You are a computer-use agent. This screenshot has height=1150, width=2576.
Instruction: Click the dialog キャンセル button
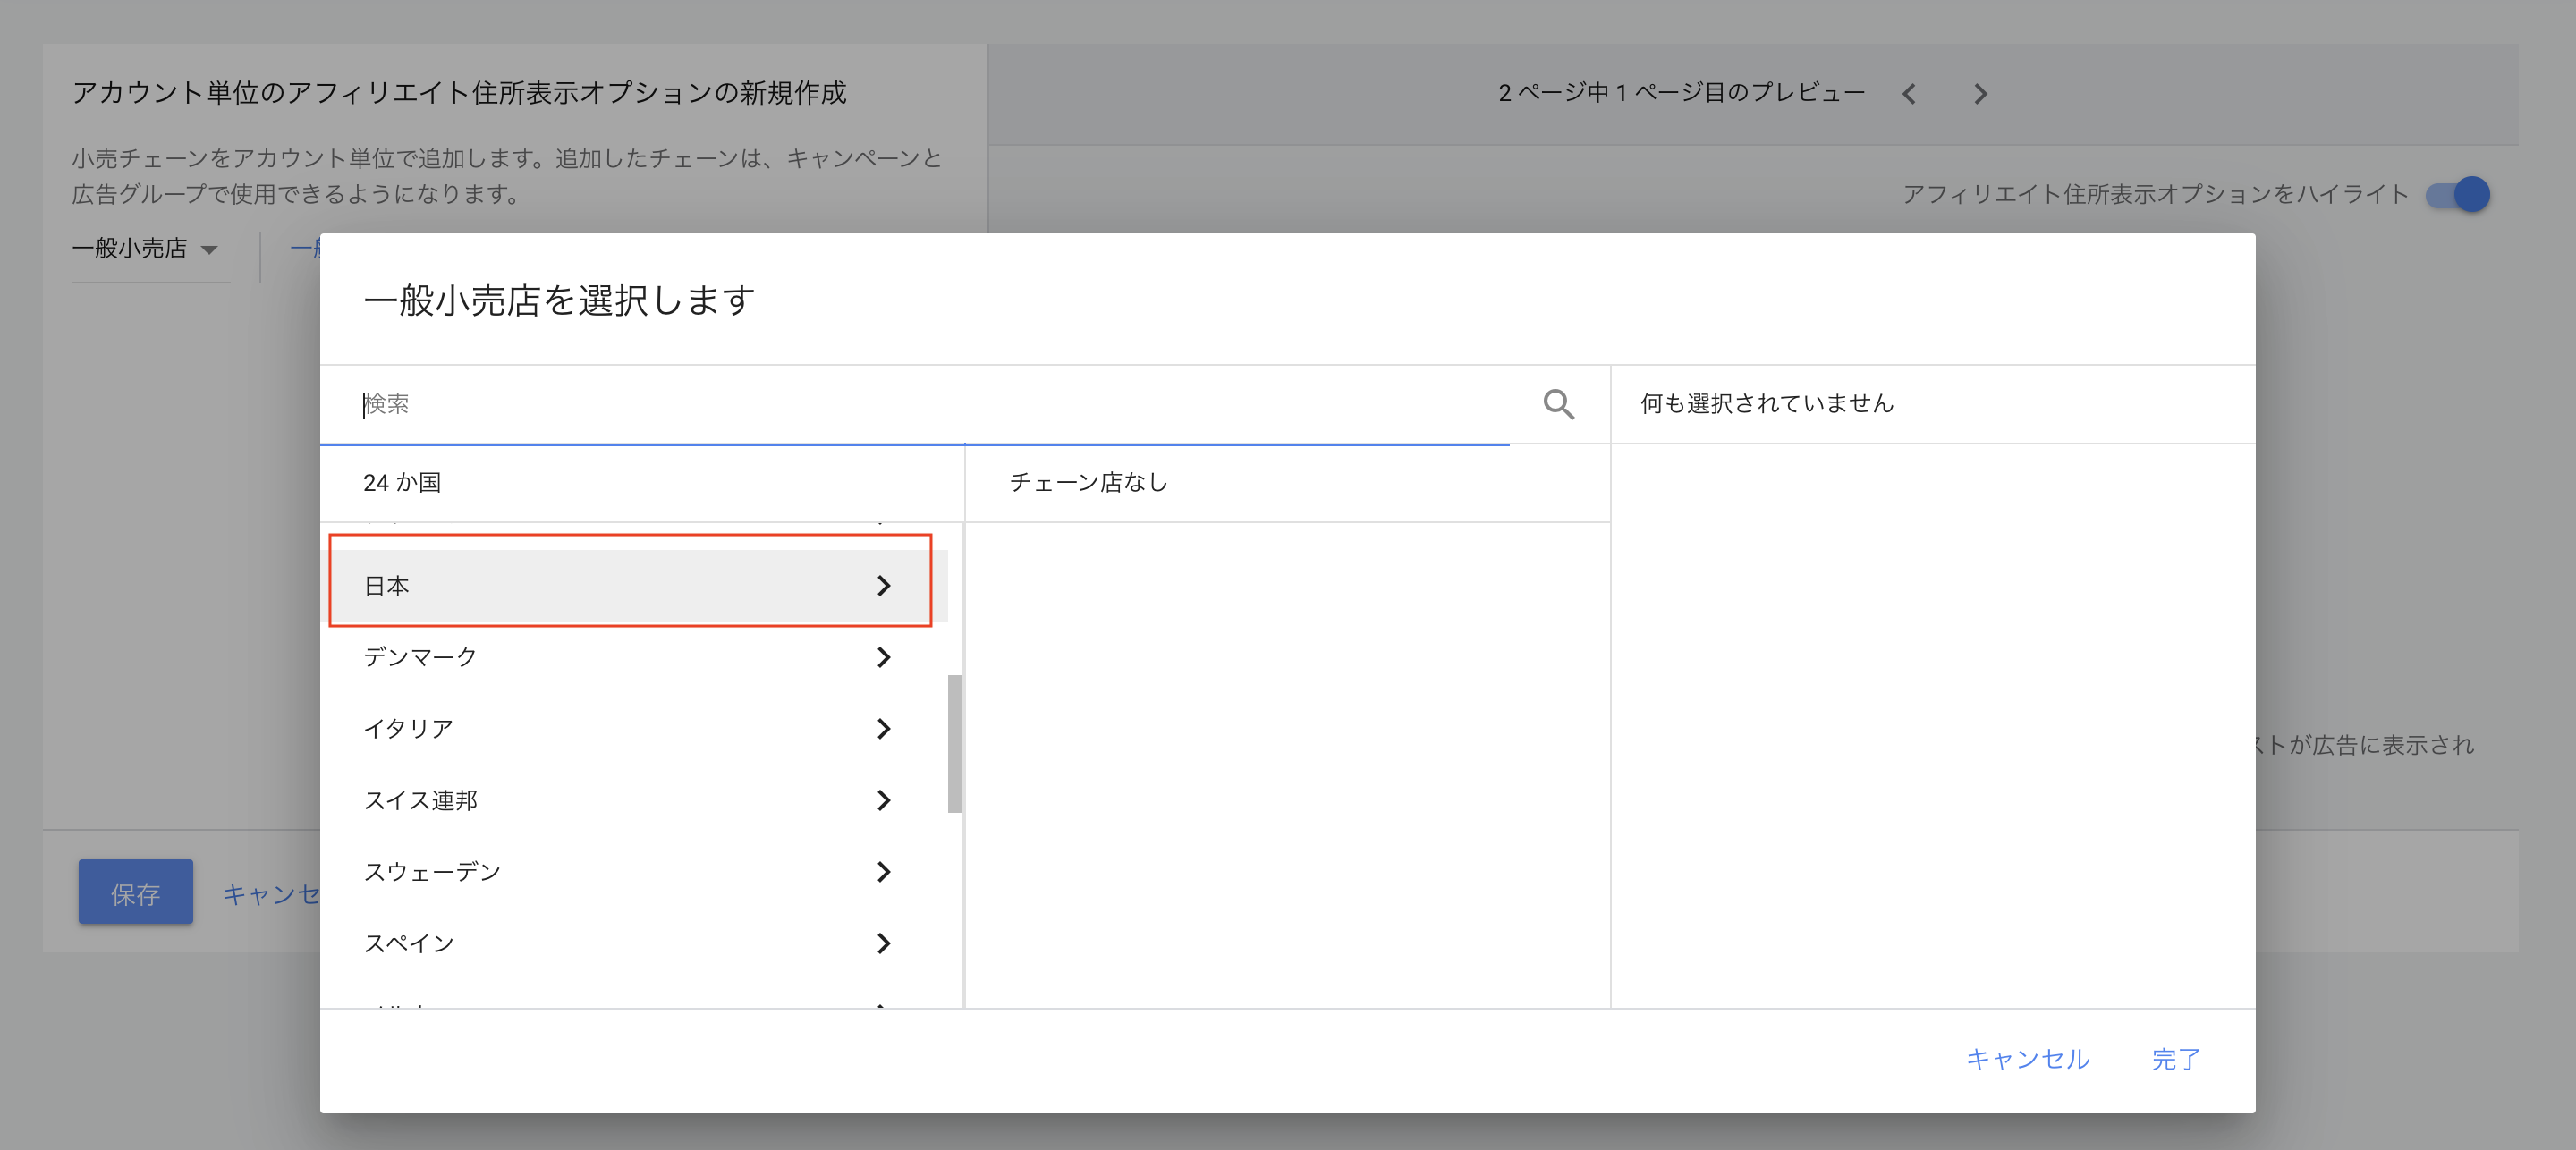tap(2027, 1059)
